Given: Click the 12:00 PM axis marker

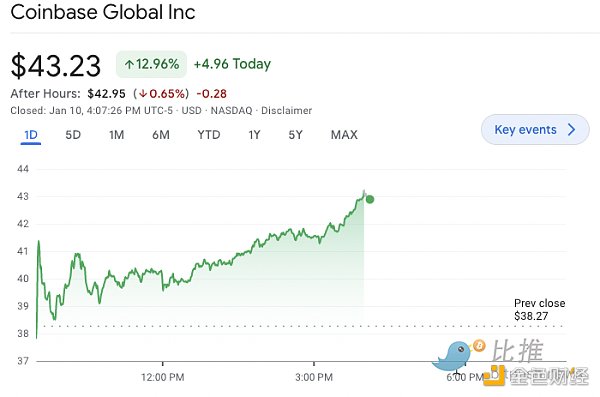Looking at the screenshot, I should point(163,377).
